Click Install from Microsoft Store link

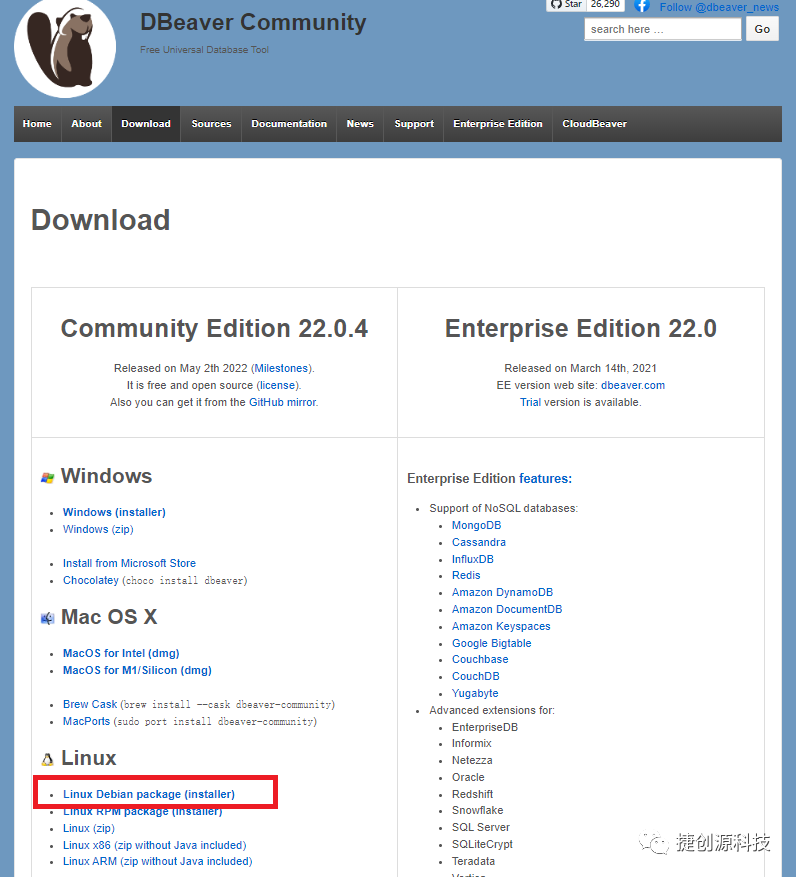(x=129, y=563)
